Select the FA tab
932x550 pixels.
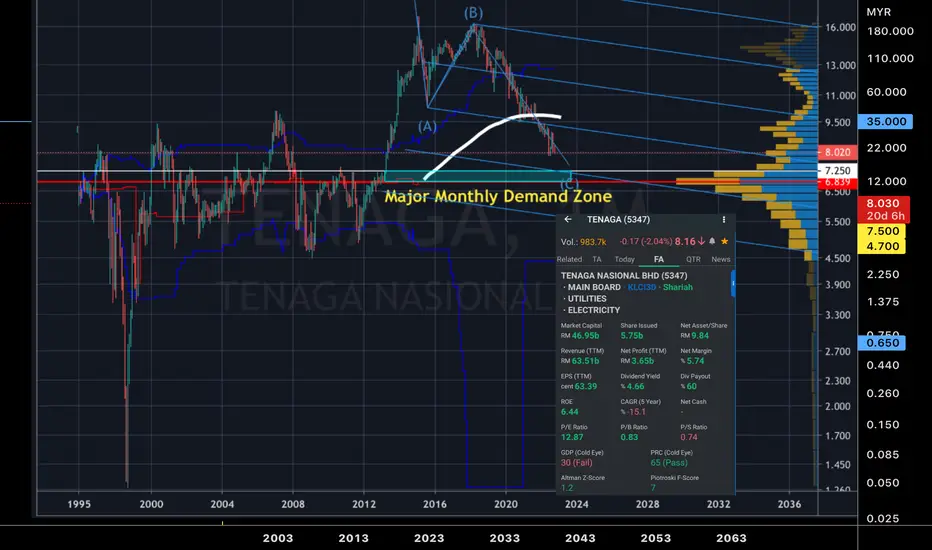[659, 259]
